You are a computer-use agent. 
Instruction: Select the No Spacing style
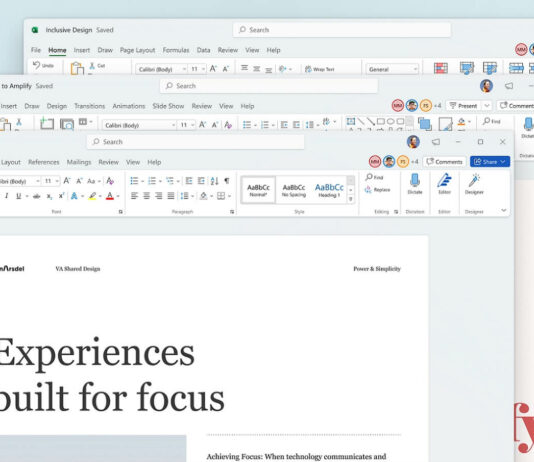click(294, 190)
